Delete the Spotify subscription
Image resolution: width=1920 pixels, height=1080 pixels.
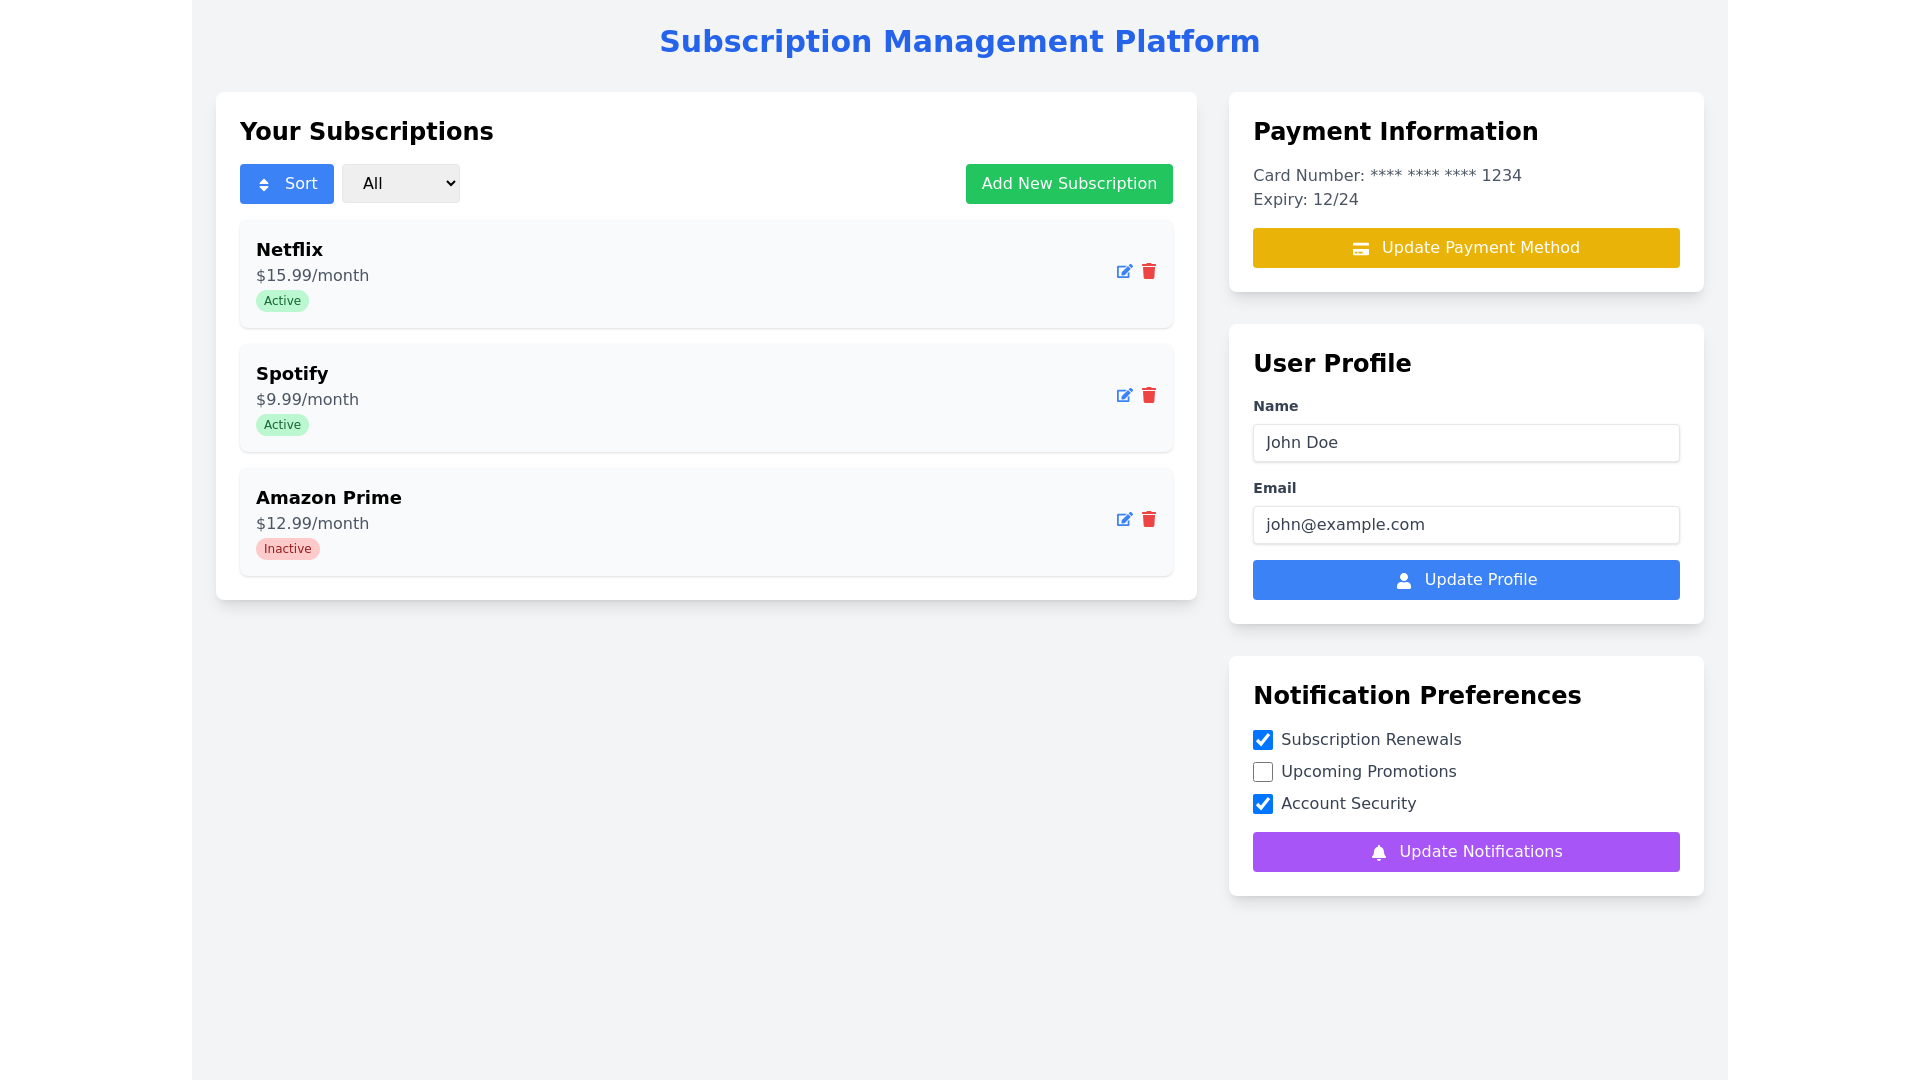pyautogui.click(x=1149, y=396)
